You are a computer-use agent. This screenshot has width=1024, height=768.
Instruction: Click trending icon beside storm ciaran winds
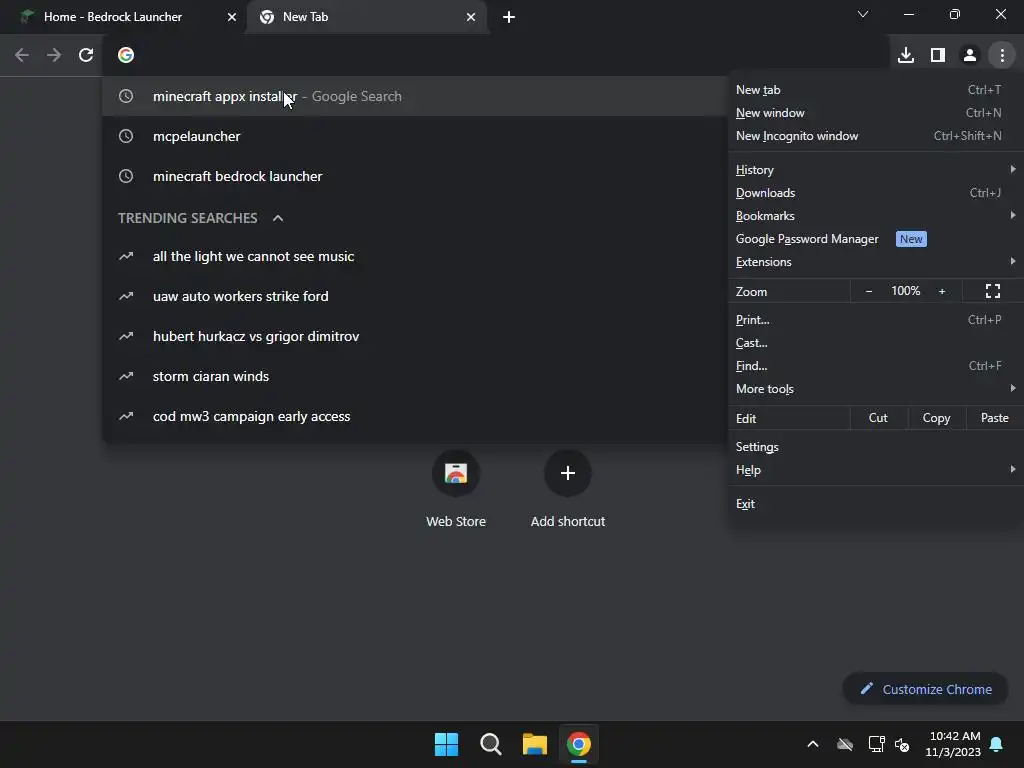(x=126, y=376)
